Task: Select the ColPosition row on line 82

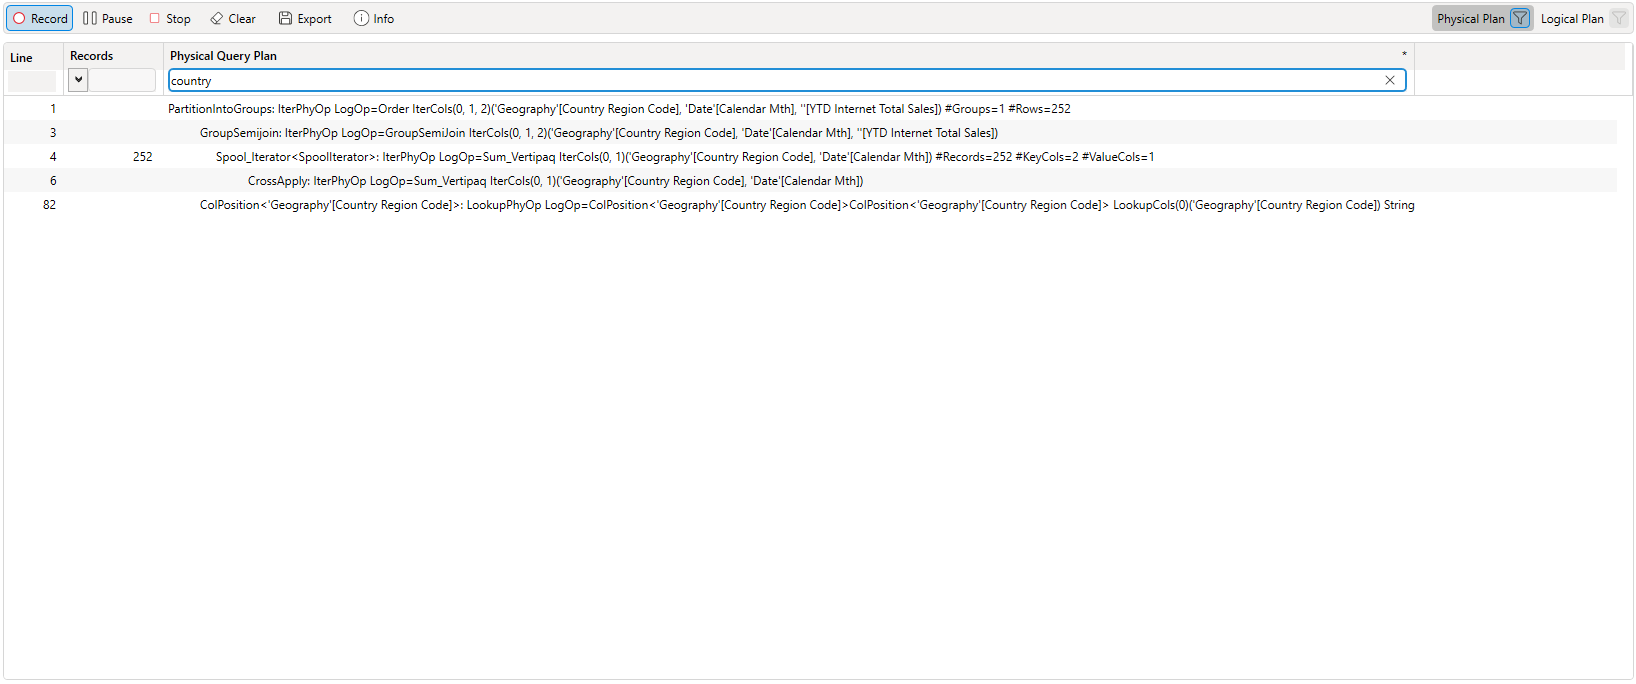Action: coord(806,205)
